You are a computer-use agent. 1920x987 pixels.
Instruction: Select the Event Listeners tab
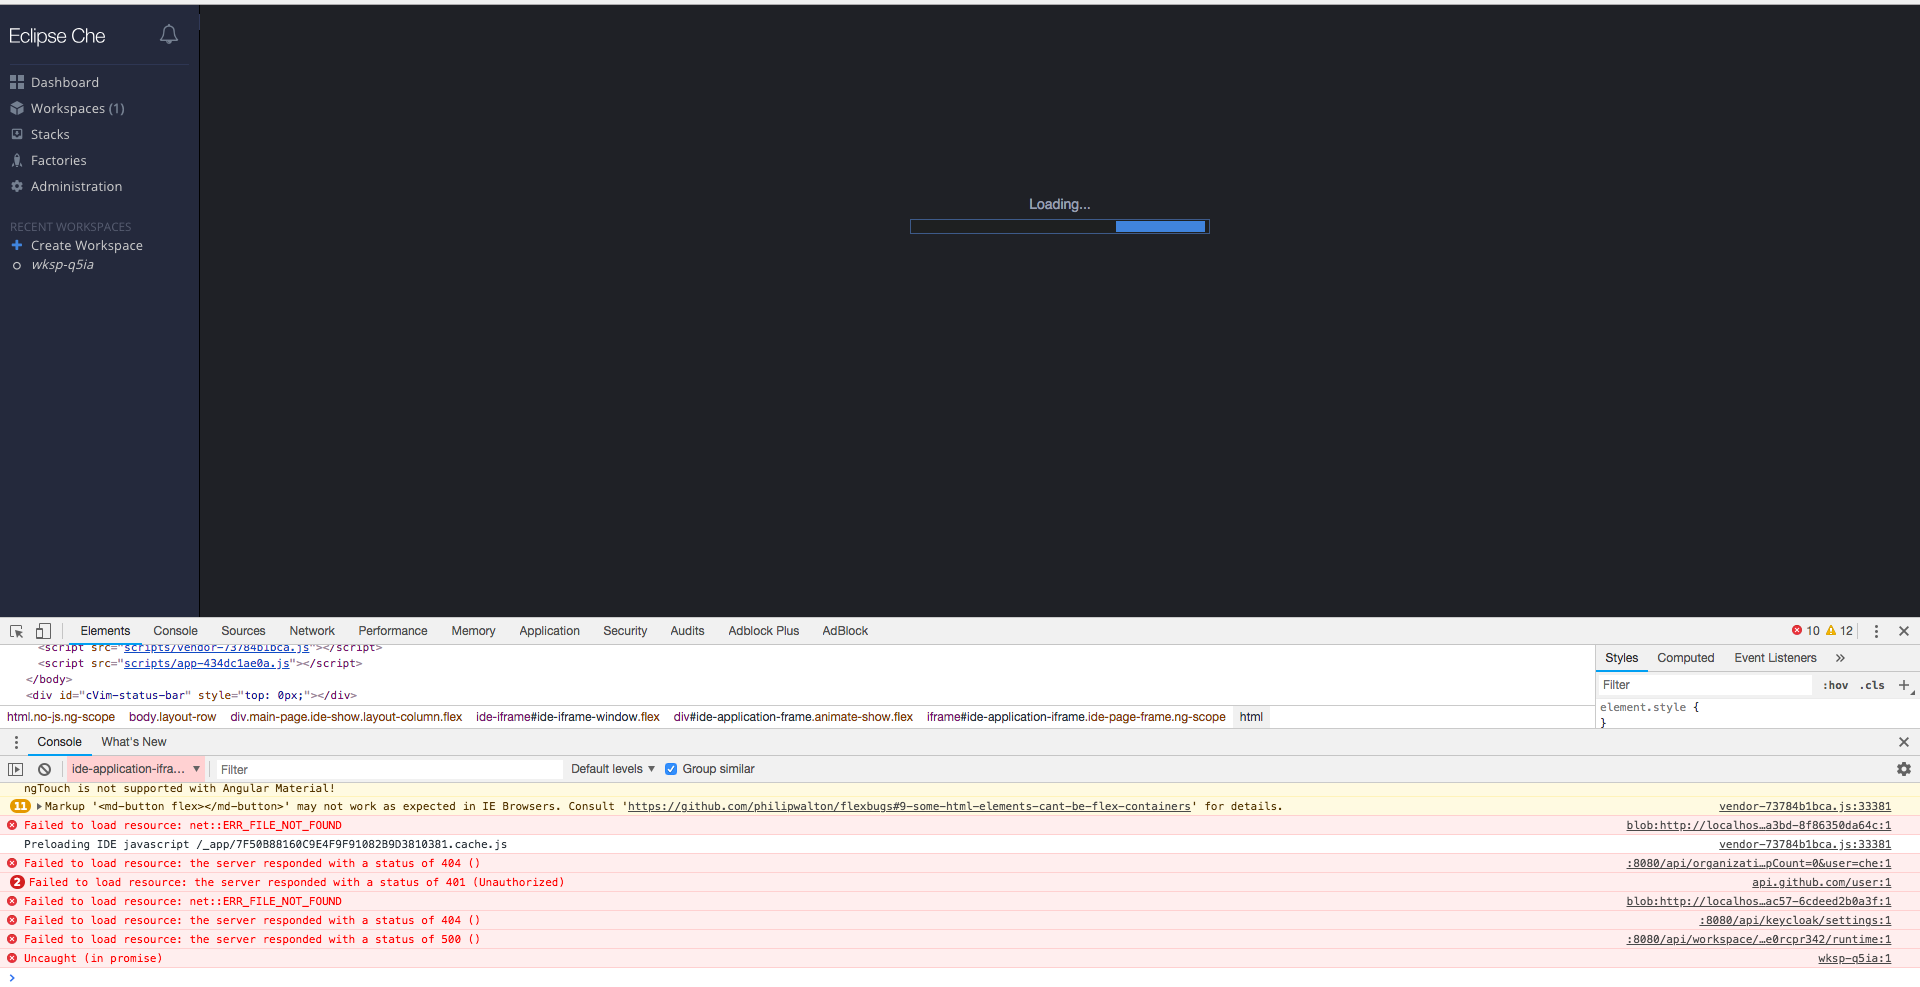pos(1775,658)
